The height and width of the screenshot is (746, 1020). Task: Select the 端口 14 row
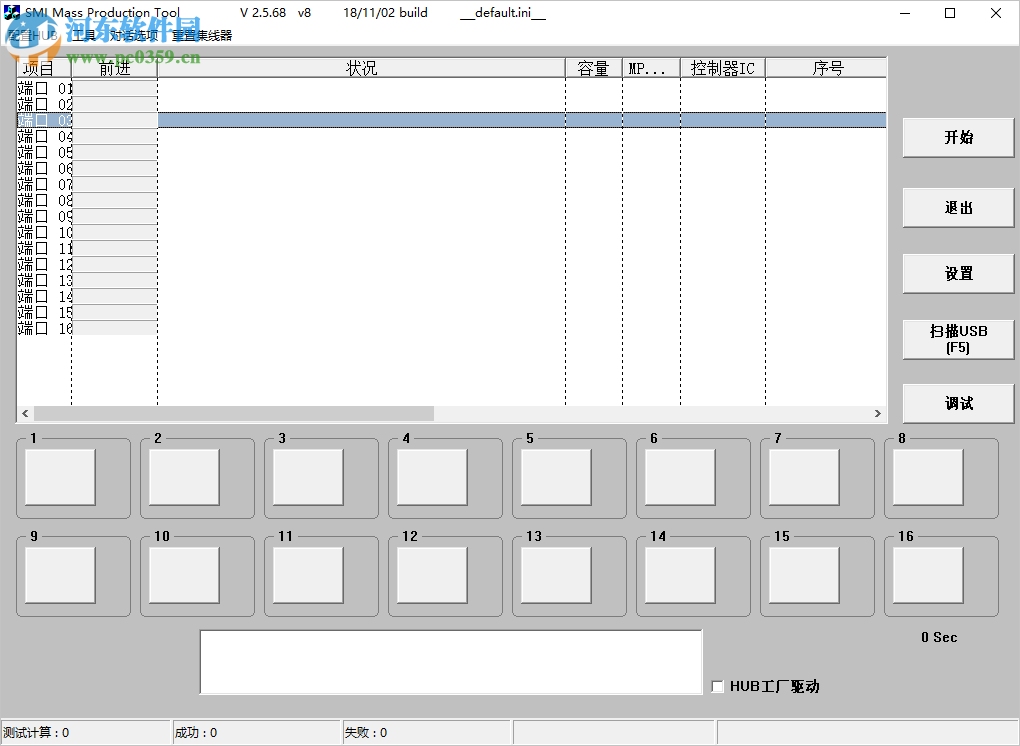click(x=451, y=296)
